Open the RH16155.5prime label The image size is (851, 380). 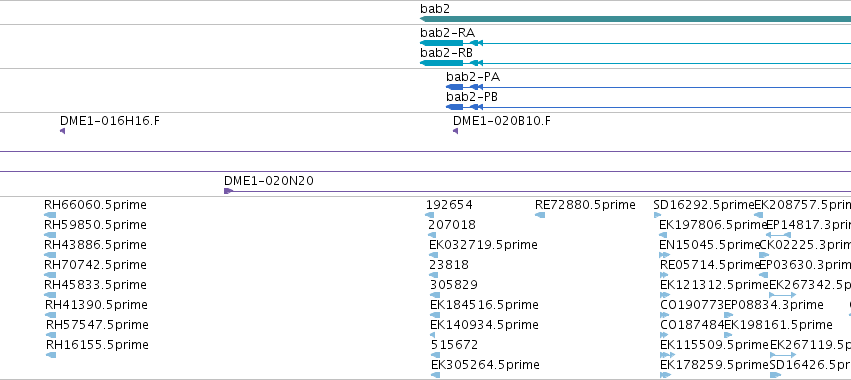pyautogui.click(x=97, y=345)
